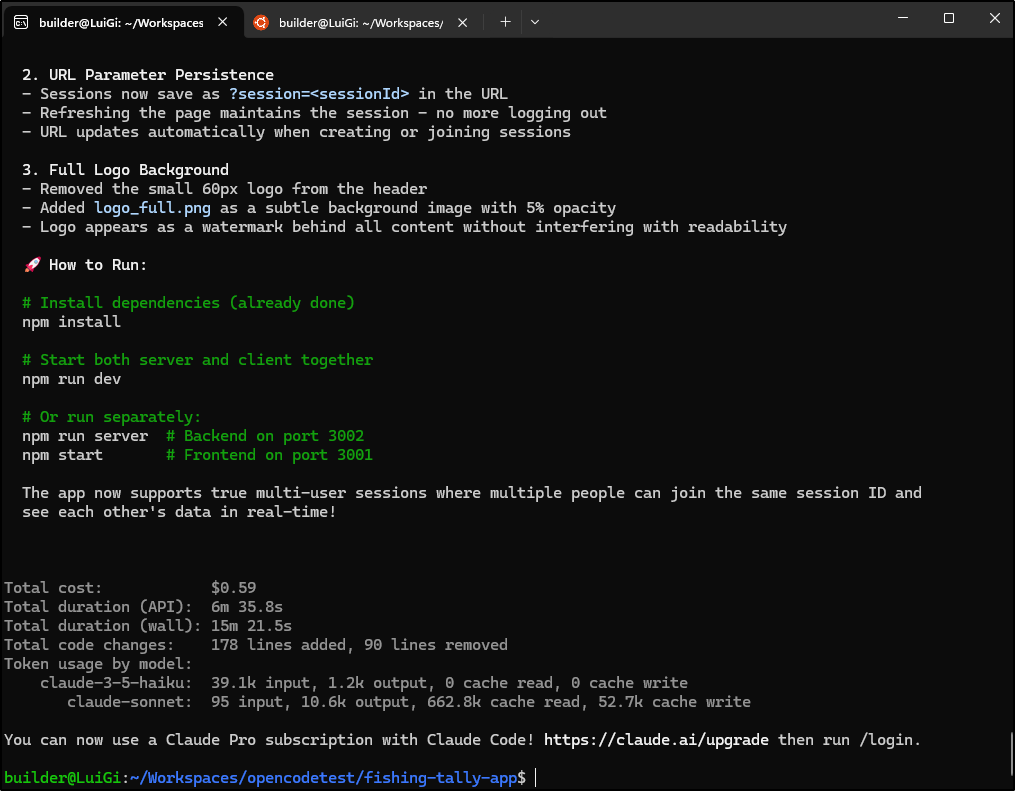This screenshot has width=1015, height=791.
Task: Click 'The app now supports true multi-user' line
Action: (472, 493)
